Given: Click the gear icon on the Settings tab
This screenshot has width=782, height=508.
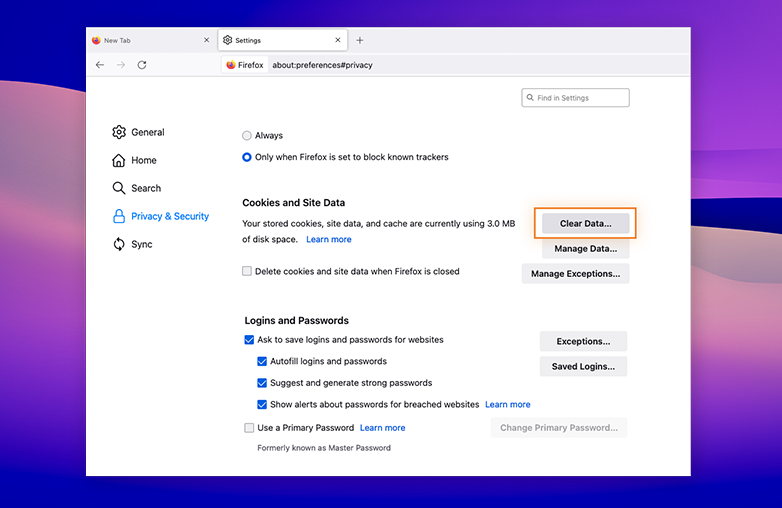Looking at the screenshot, I should pos(227,40).
